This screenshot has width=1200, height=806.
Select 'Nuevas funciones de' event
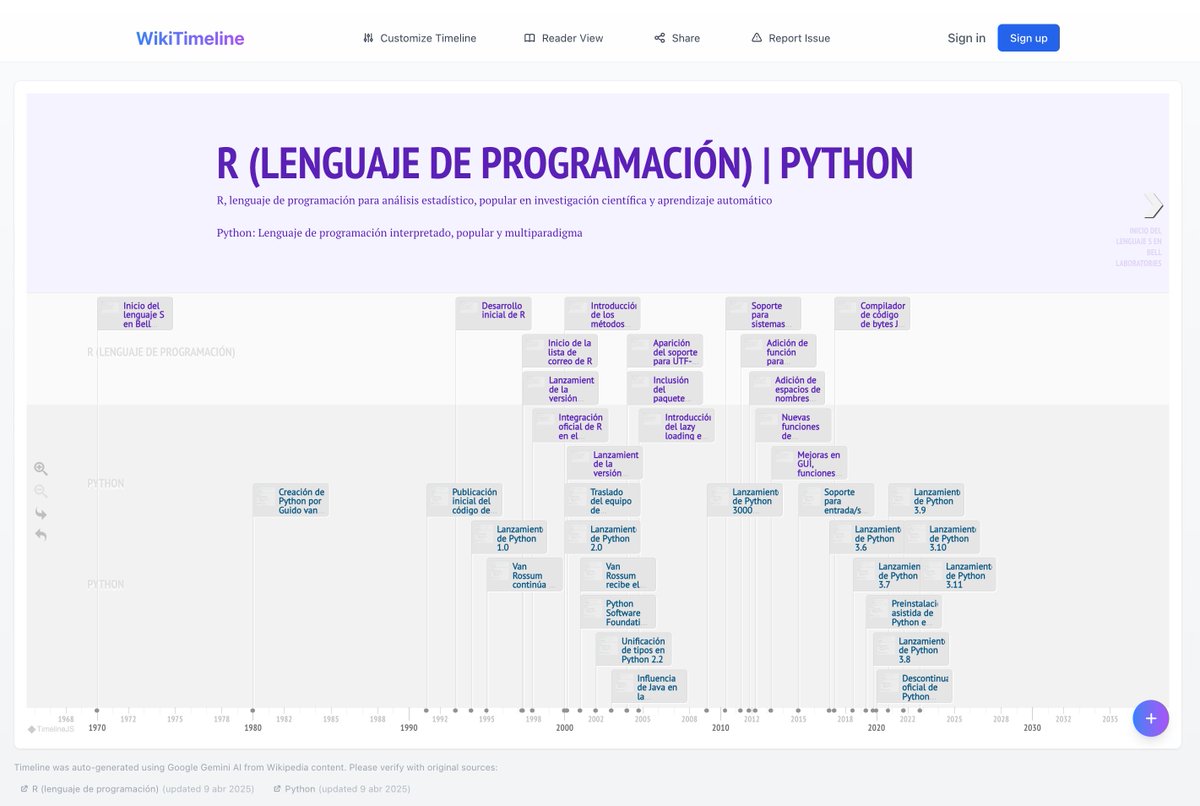[x=793, y=425]
